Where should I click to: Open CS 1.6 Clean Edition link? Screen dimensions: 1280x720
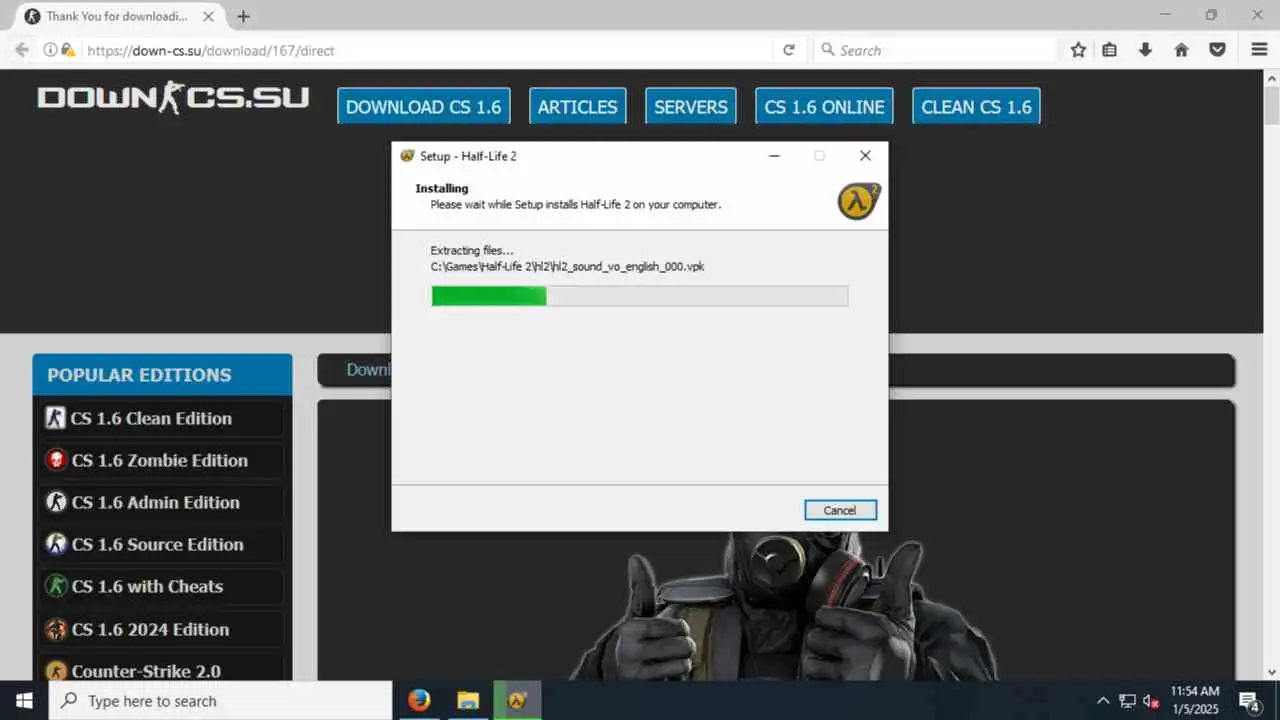pos(151,418)
